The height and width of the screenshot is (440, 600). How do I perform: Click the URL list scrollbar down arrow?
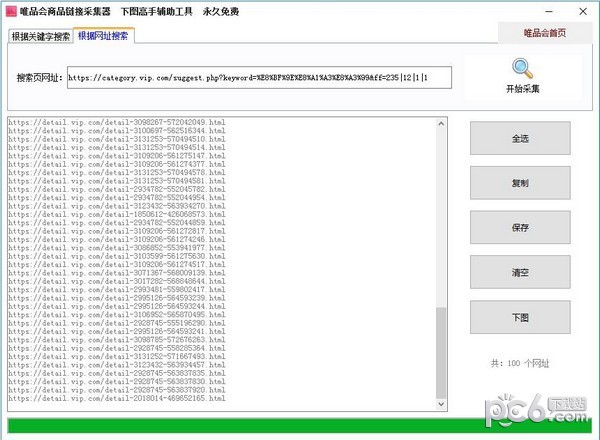[441, 404]
